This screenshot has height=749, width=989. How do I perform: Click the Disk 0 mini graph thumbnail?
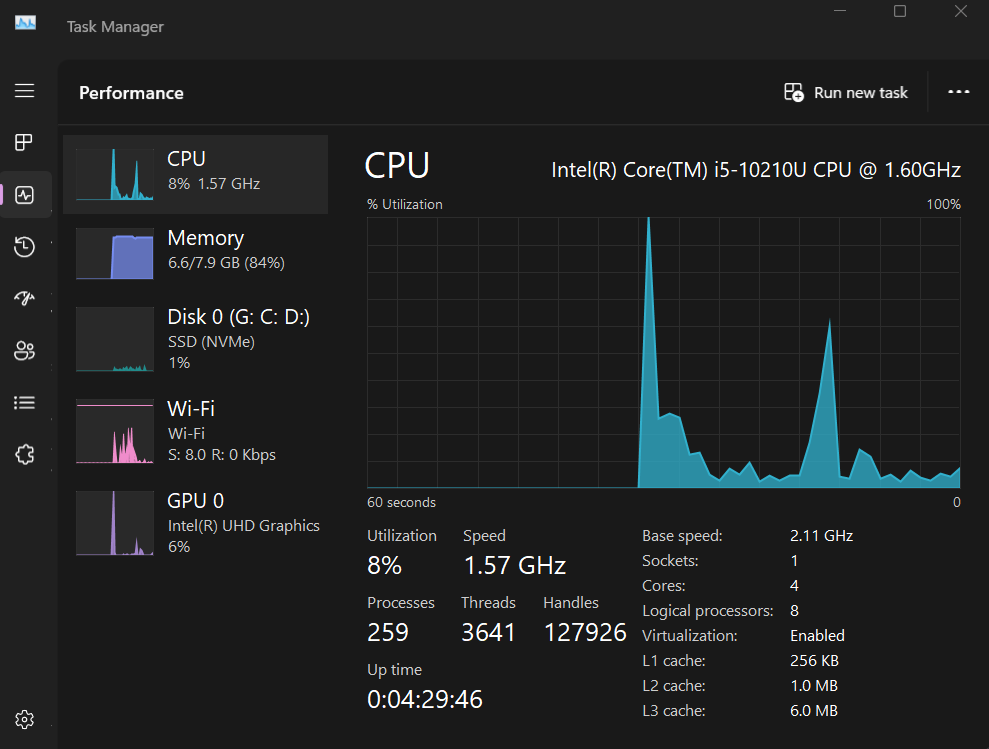(115, 339)
